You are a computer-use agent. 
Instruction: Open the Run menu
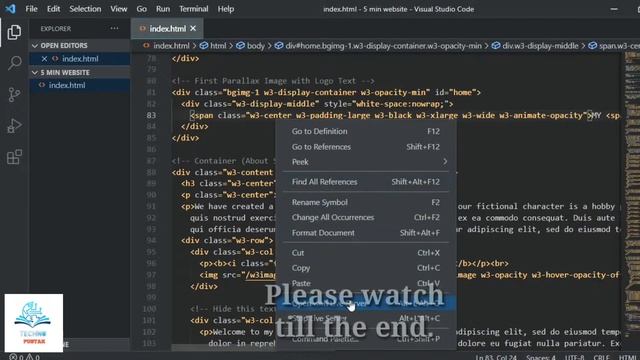coord(162,9)
